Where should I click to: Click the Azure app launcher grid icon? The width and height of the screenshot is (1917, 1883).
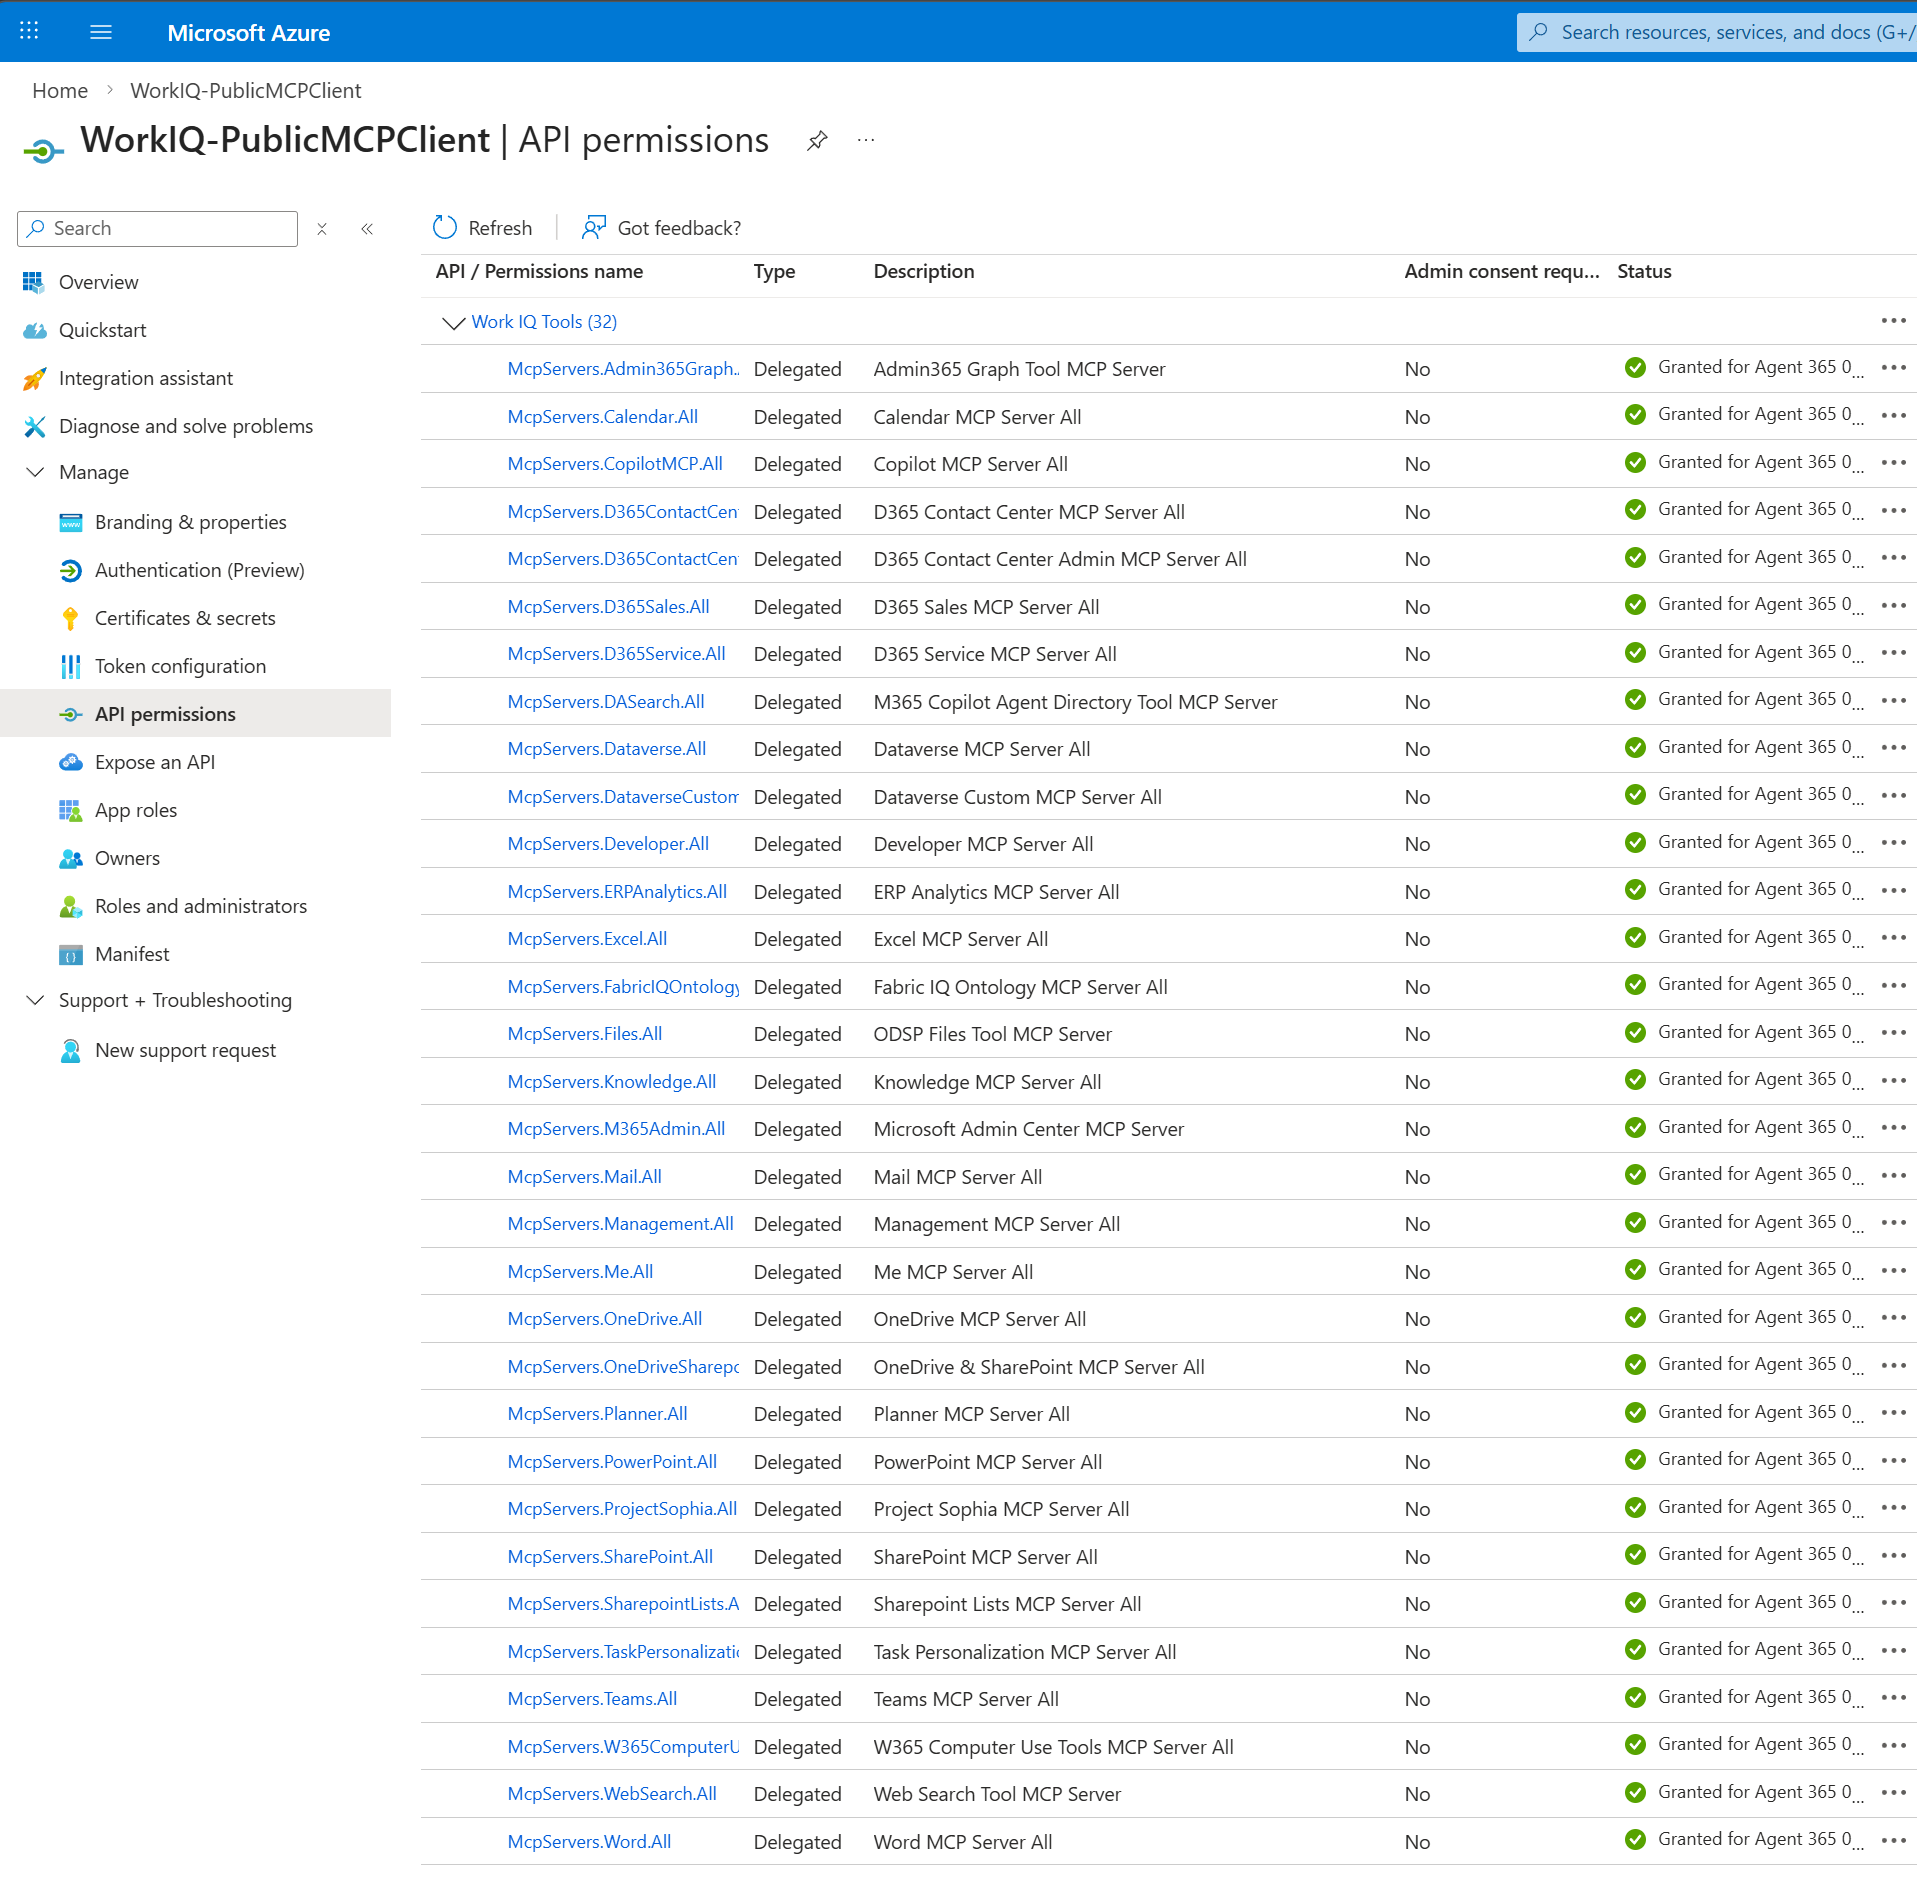point(29,31)
